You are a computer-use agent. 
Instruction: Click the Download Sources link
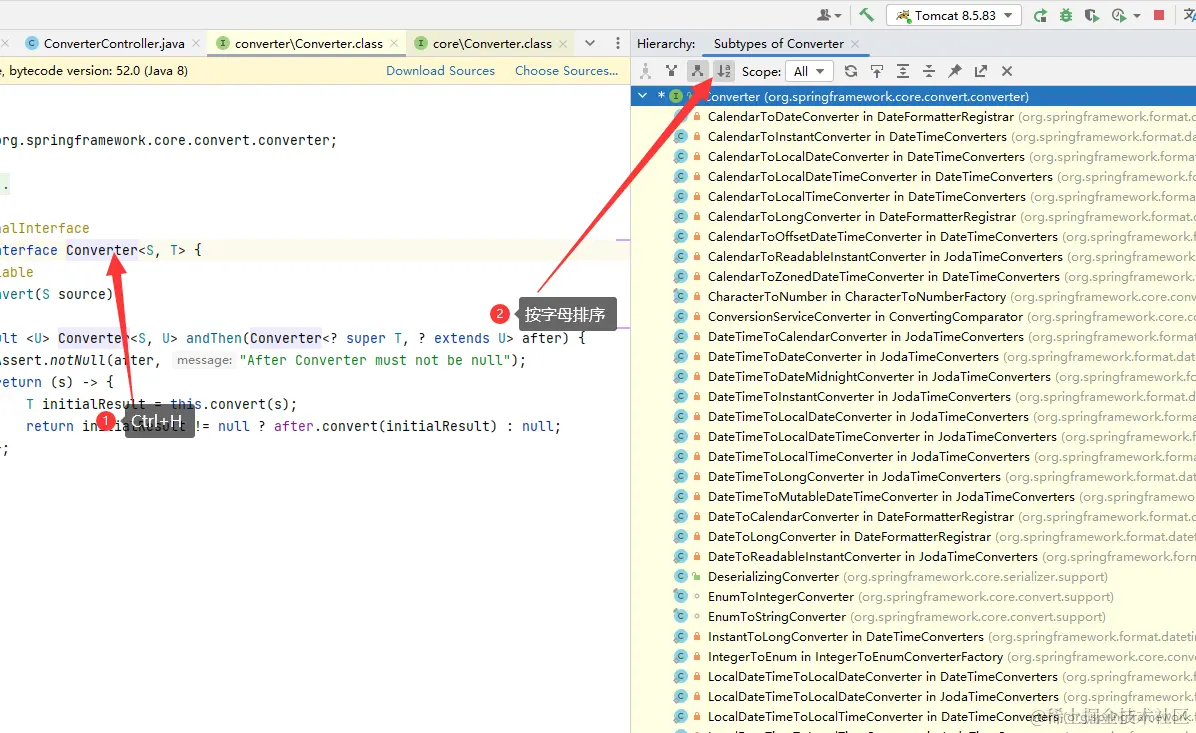(440, 71)
